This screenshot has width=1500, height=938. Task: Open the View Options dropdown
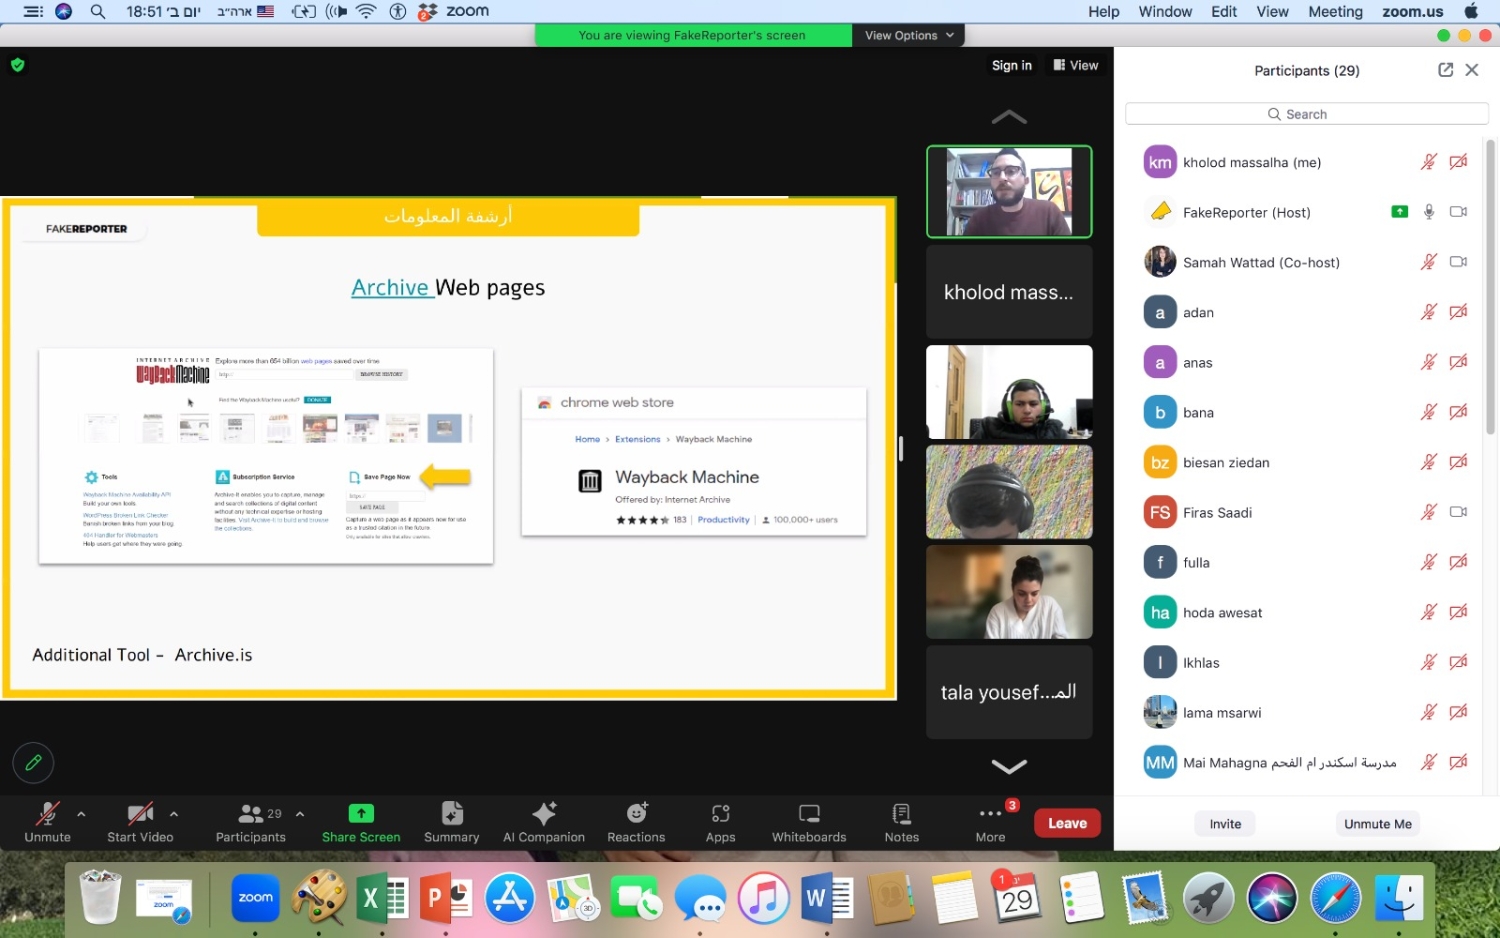909,35
